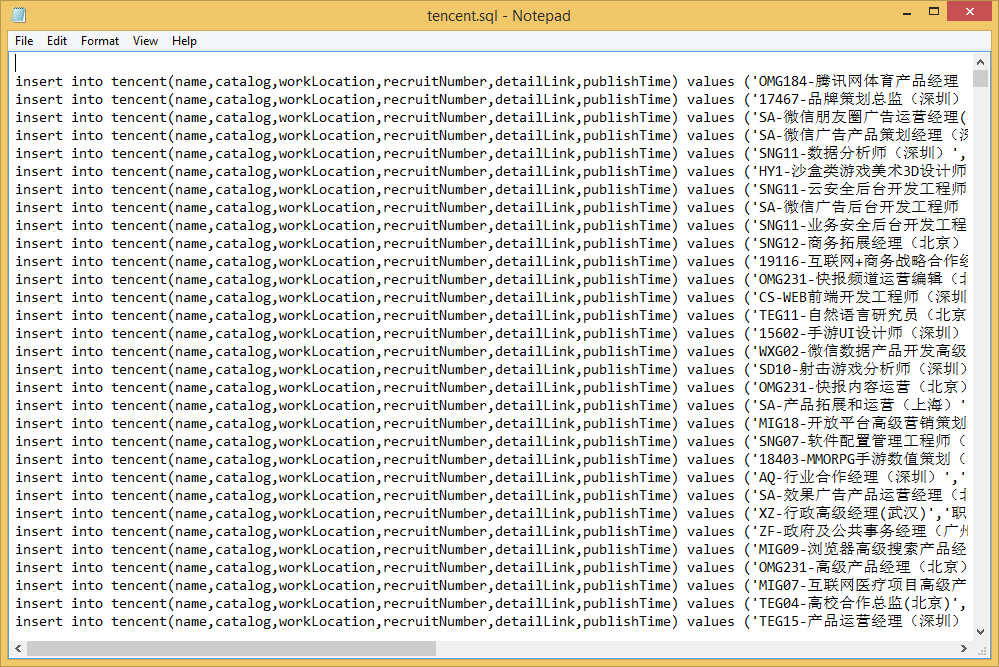This screenshot has width=999, height=667.
Task: Open the Edit menu
Action: click(x=57, y=41)
